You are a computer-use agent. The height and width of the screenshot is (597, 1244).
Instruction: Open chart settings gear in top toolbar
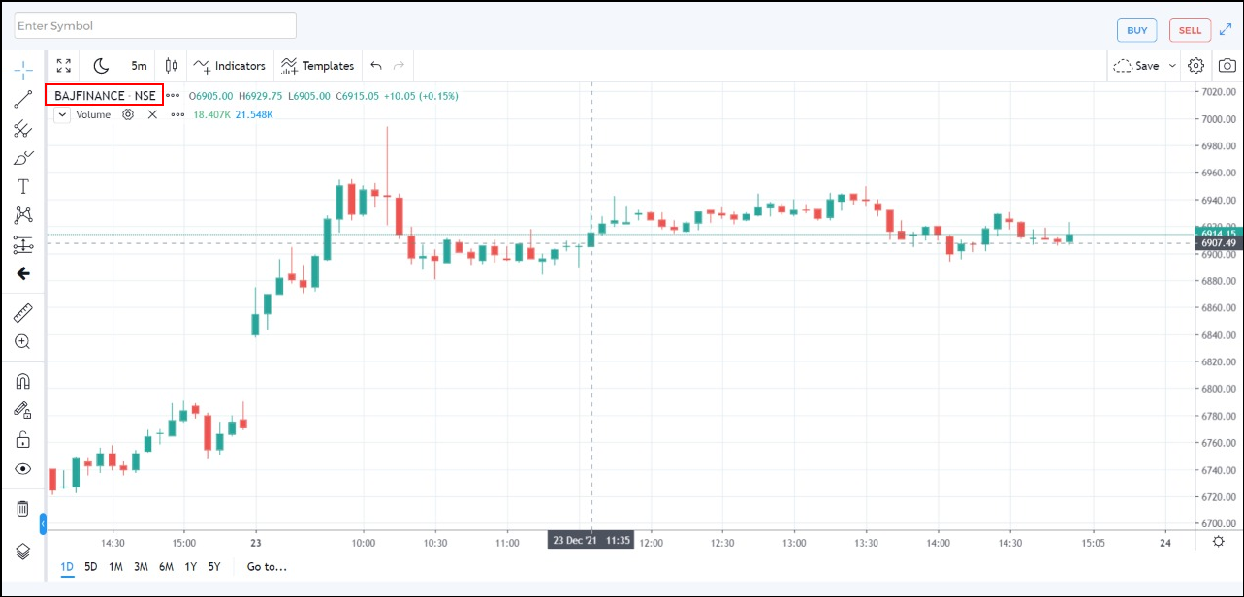click(x=1196, y=66)
